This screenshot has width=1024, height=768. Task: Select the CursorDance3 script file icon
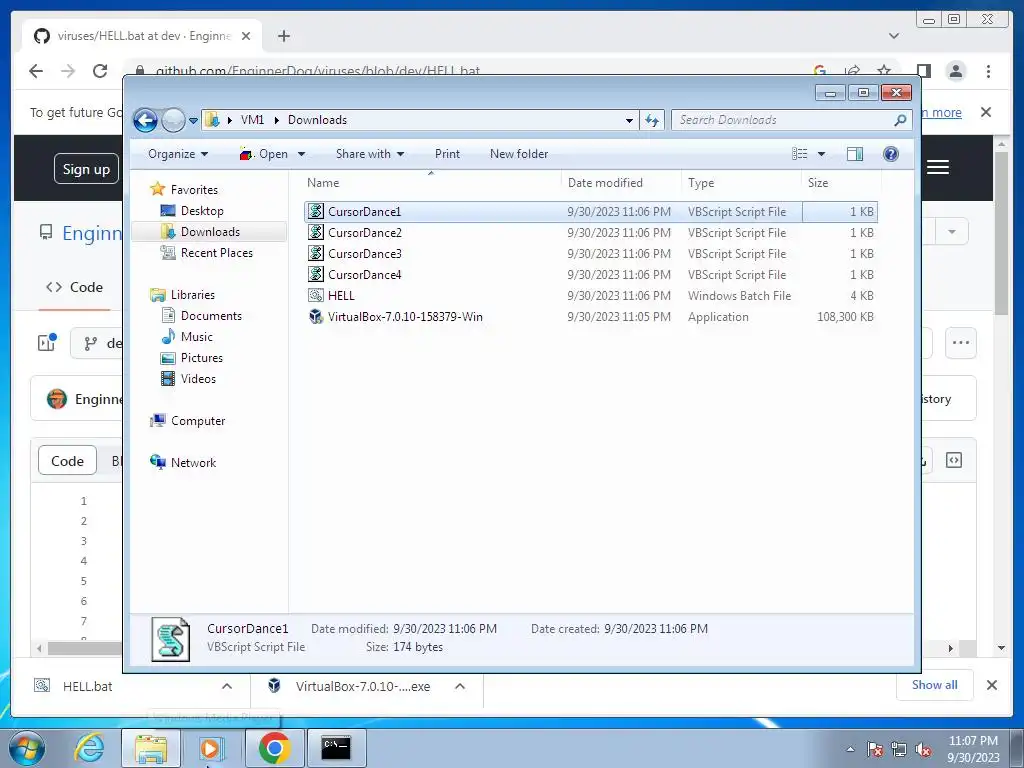tap(316, 253)
